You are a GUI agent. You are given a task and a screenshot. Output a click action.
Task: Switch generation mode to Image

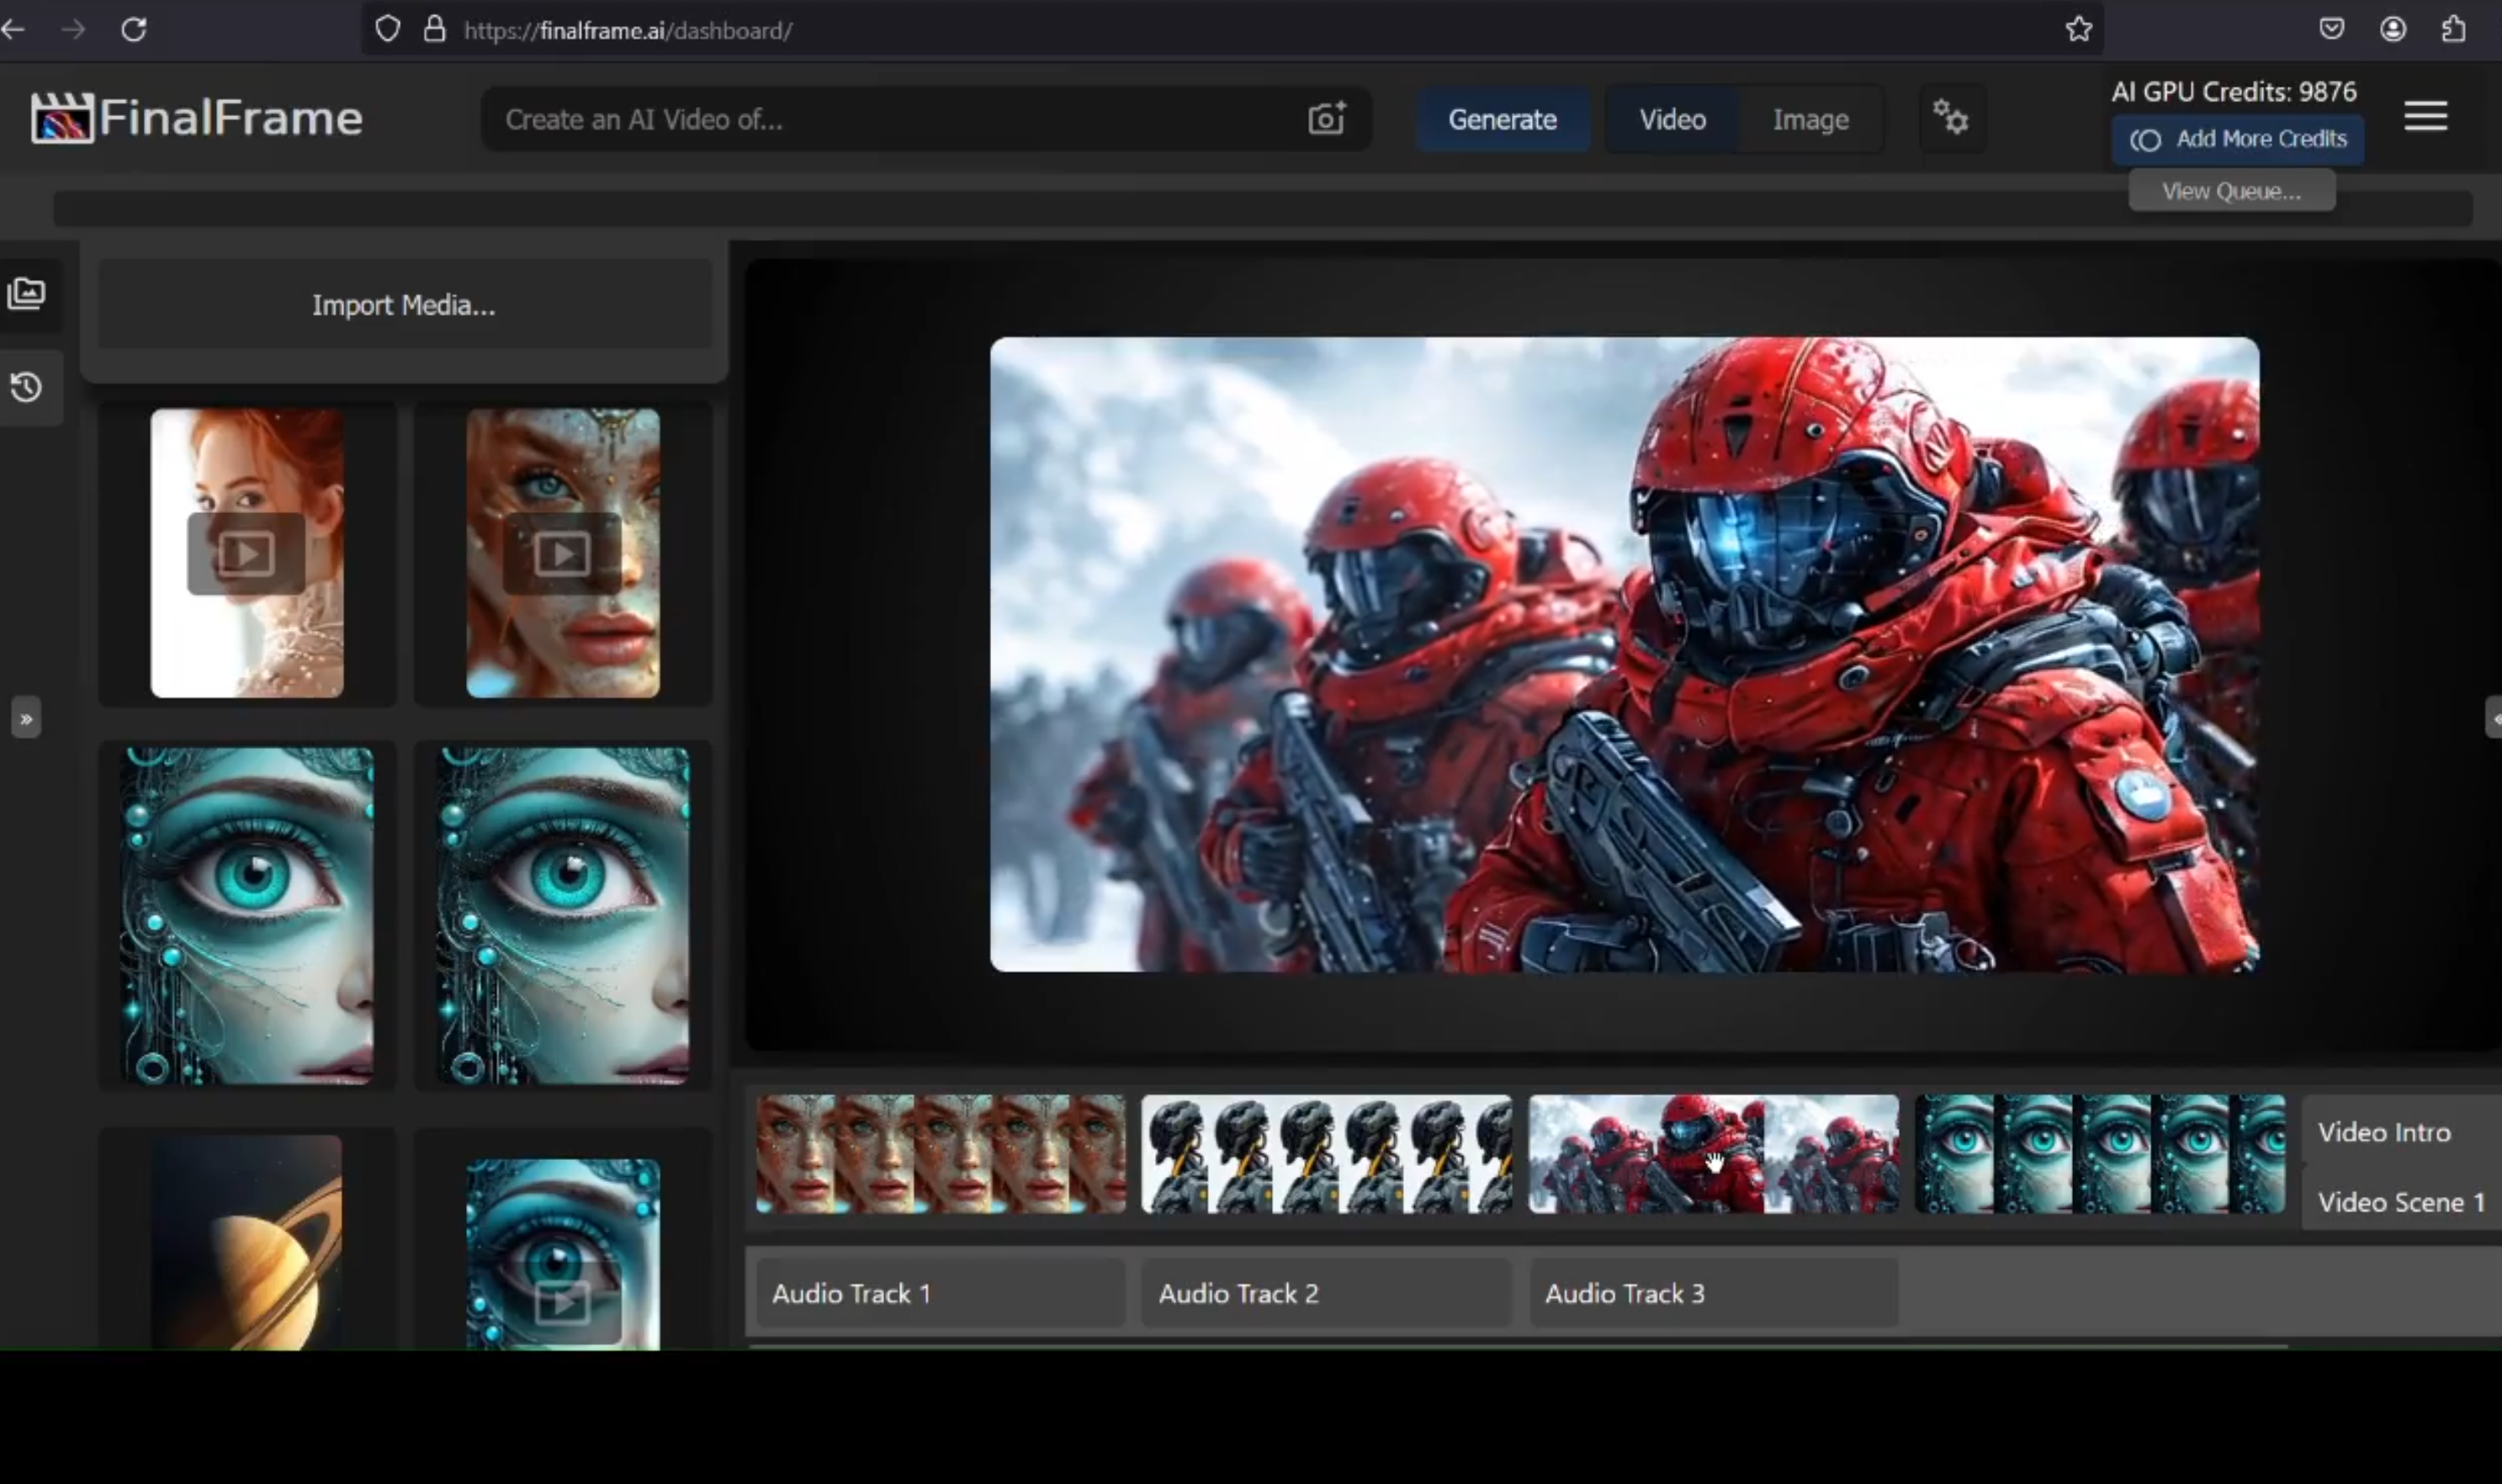tap(1810, 120)
